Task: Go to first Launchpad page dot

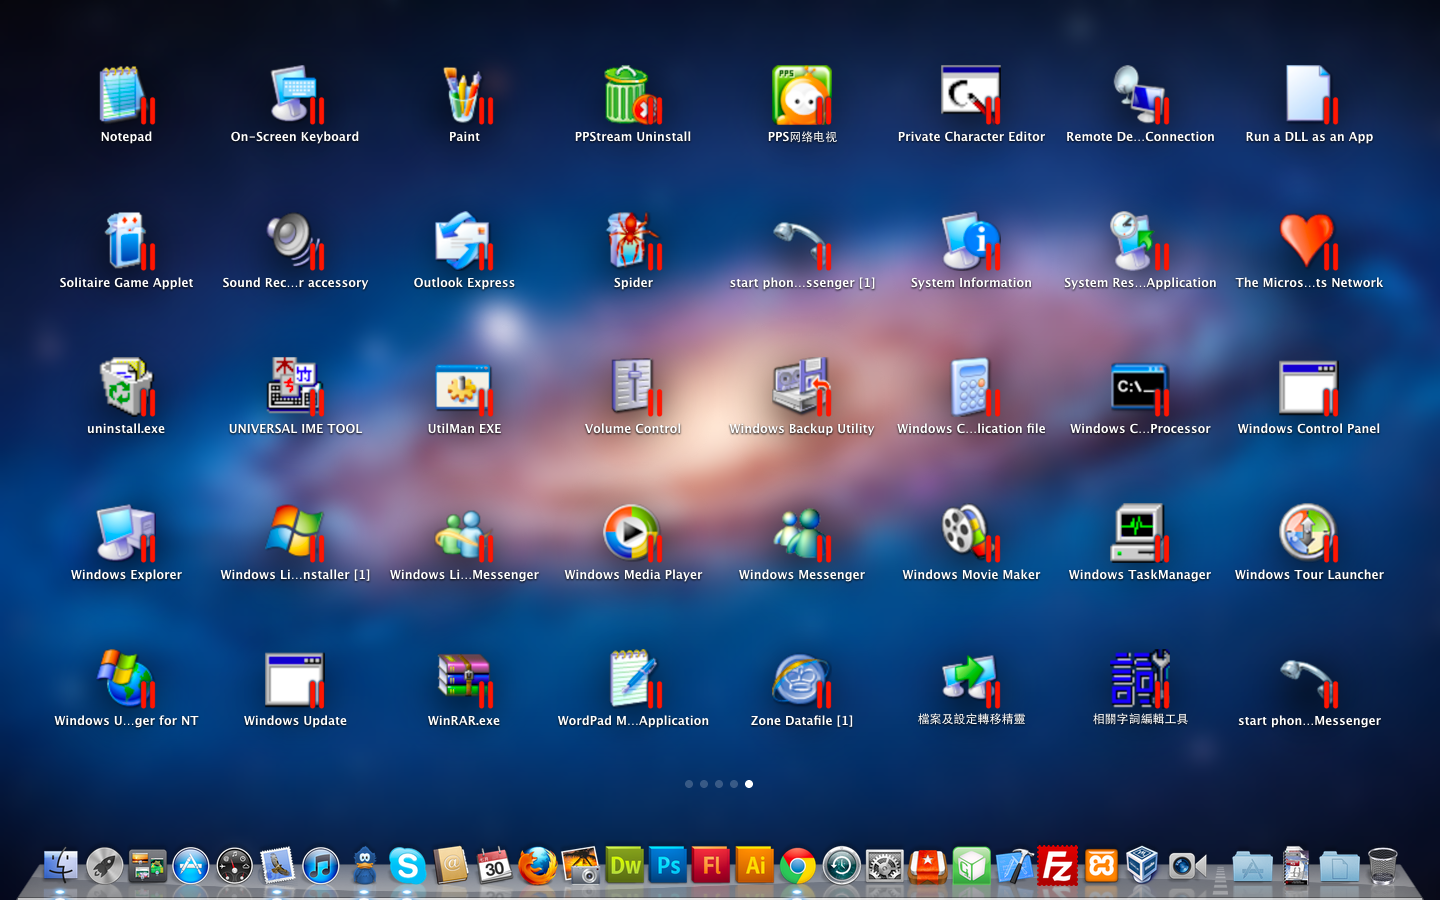Action: pyautogui.click(x=689, y=784)
